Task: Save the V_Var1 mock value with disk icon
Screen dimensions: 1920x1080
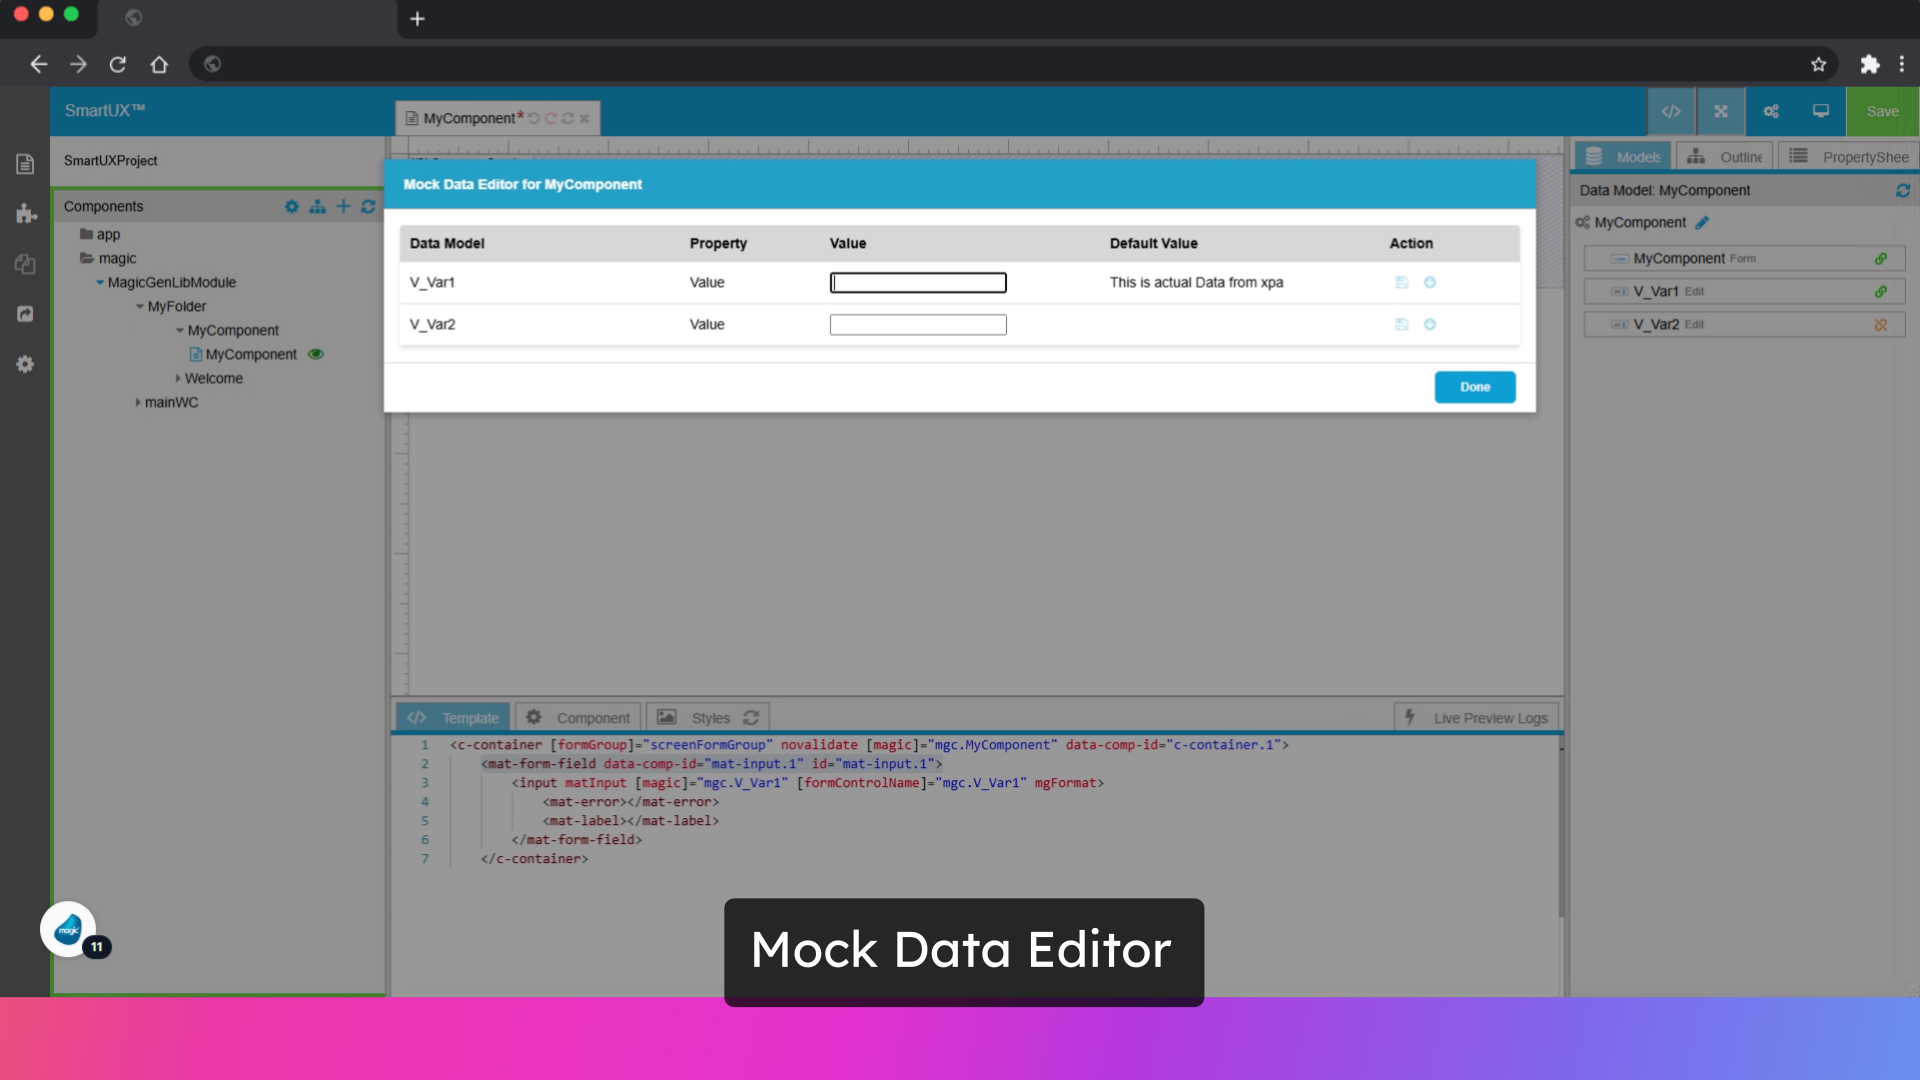Action: pos(1402,282)
